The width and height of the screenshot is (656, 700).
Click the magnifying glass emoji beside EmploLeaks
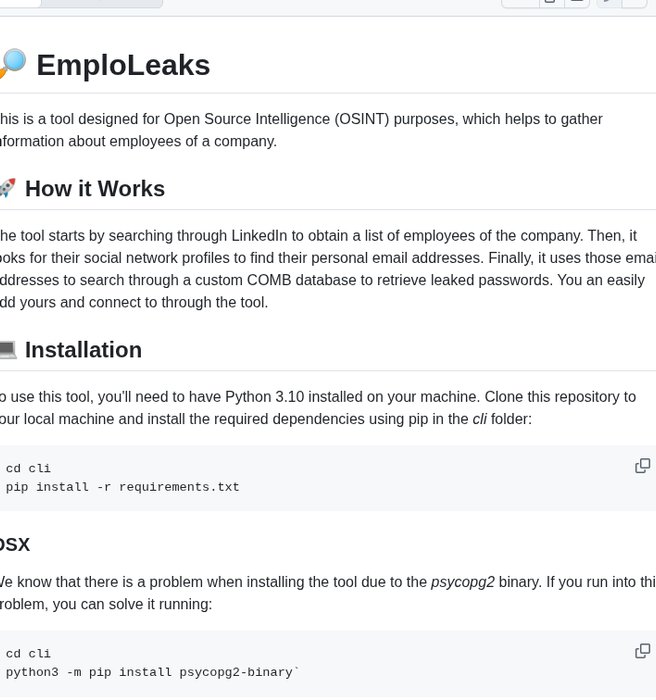13,64
